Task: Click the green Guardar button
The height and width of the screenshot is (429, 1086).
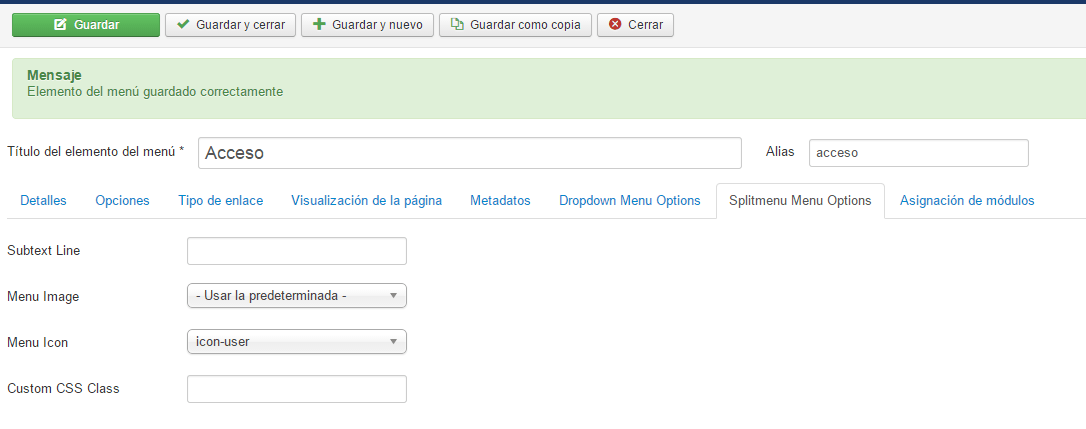Action: pos(86,25)
